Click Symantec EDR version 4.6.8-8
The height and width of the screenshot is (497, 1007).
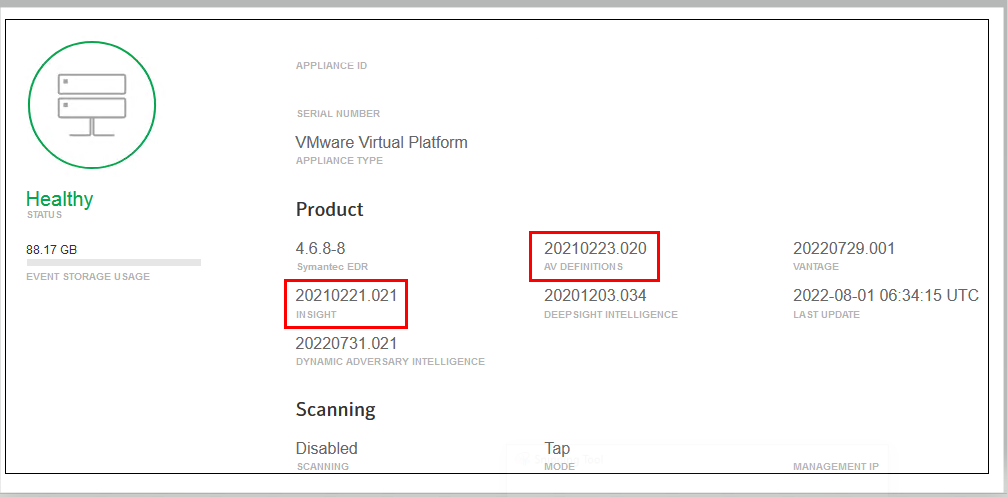click(x=320, y=248)
